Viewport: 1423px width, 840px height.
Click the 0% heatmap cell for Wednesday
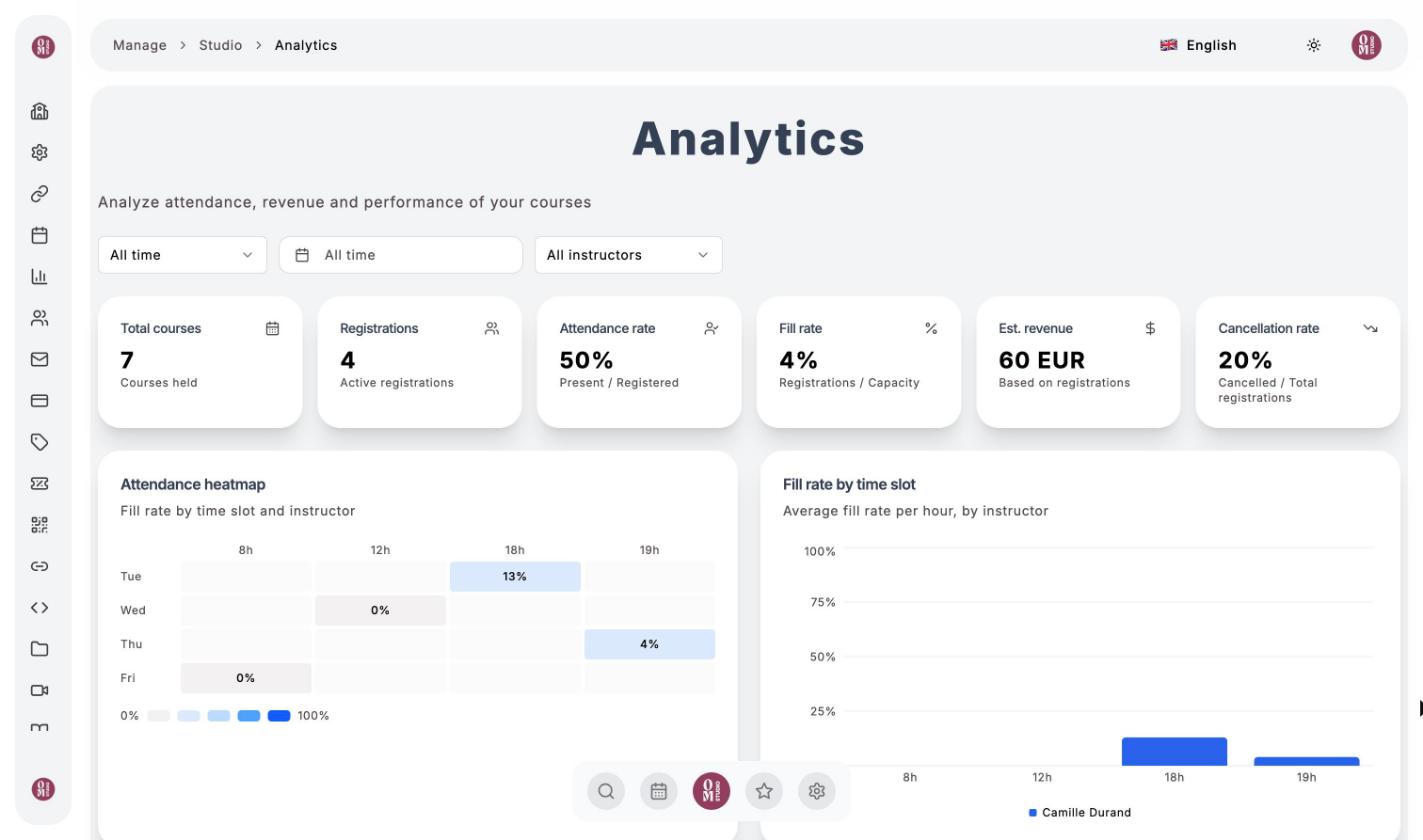[x=380, y=611]
